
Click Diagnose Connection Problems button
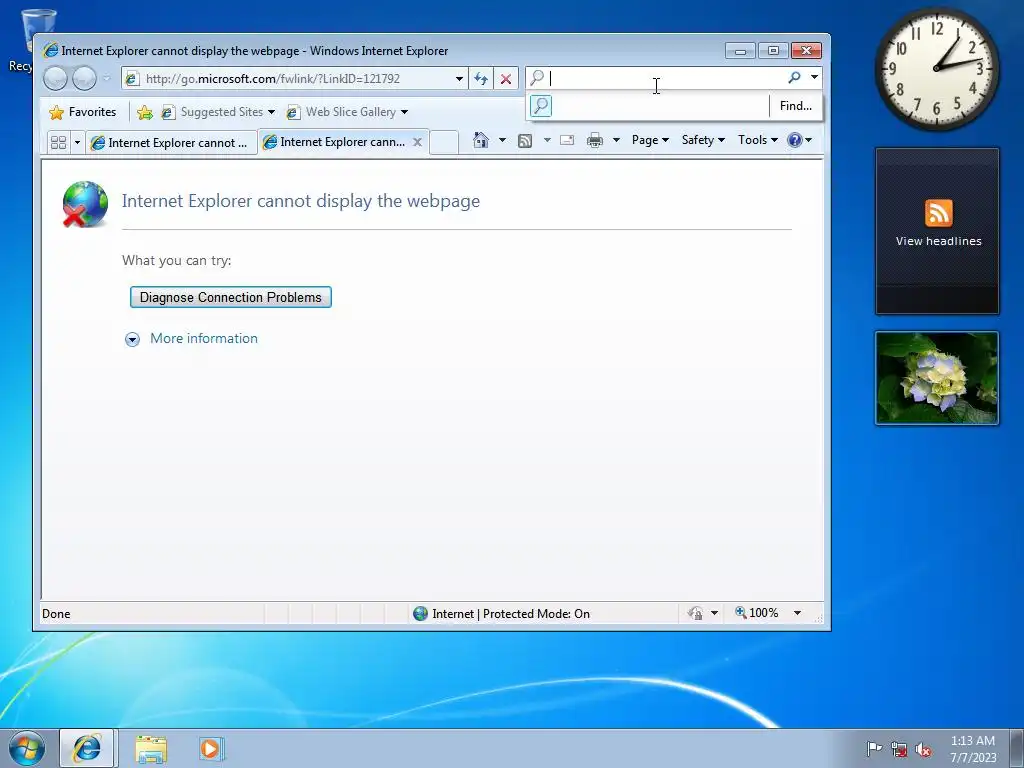click(x=231, y=297)
